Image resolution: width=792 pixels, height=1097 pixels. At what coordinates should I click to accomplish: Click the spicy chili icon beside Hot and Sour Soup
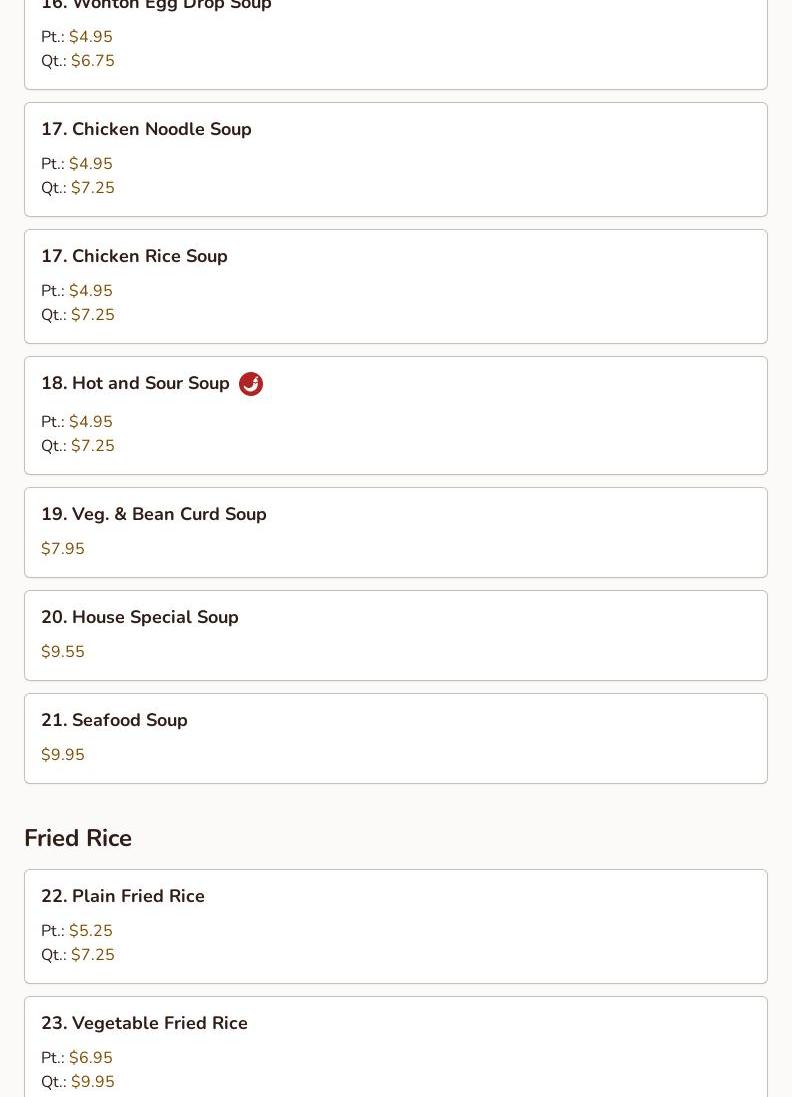point(250,384)
